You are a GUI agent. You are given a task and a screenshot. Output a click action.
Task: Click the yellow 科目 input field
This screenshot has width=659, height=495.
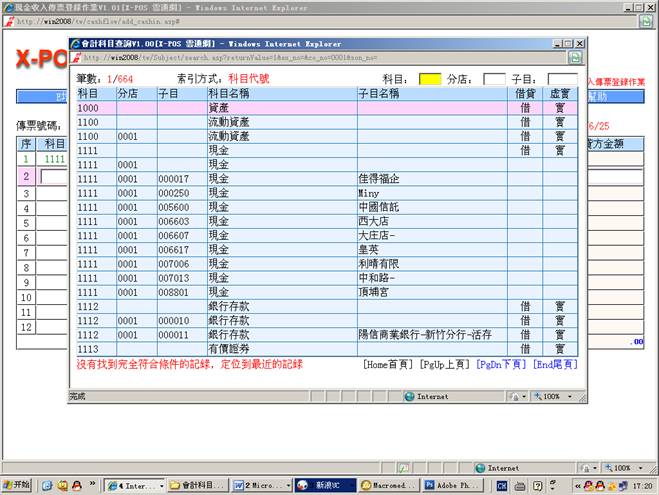[430, 78]
